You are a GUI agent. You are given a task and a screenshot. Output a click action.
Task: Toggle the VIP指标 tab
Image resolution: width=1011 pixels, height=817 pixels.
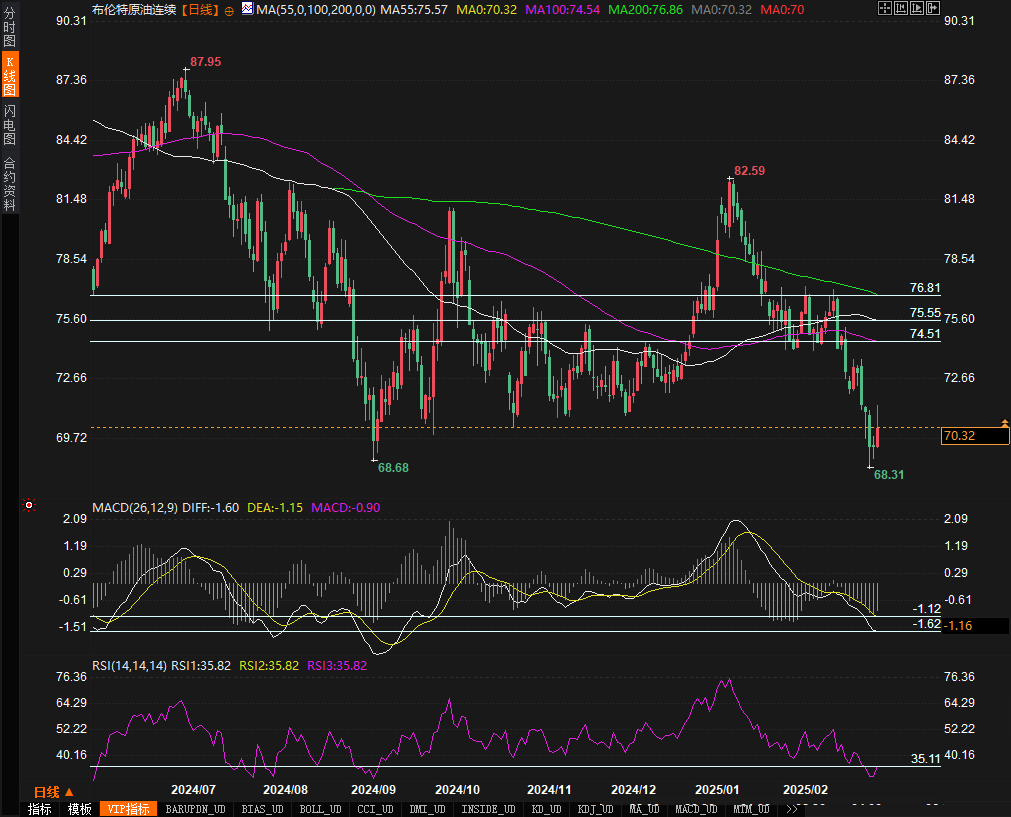pos(129,809)
